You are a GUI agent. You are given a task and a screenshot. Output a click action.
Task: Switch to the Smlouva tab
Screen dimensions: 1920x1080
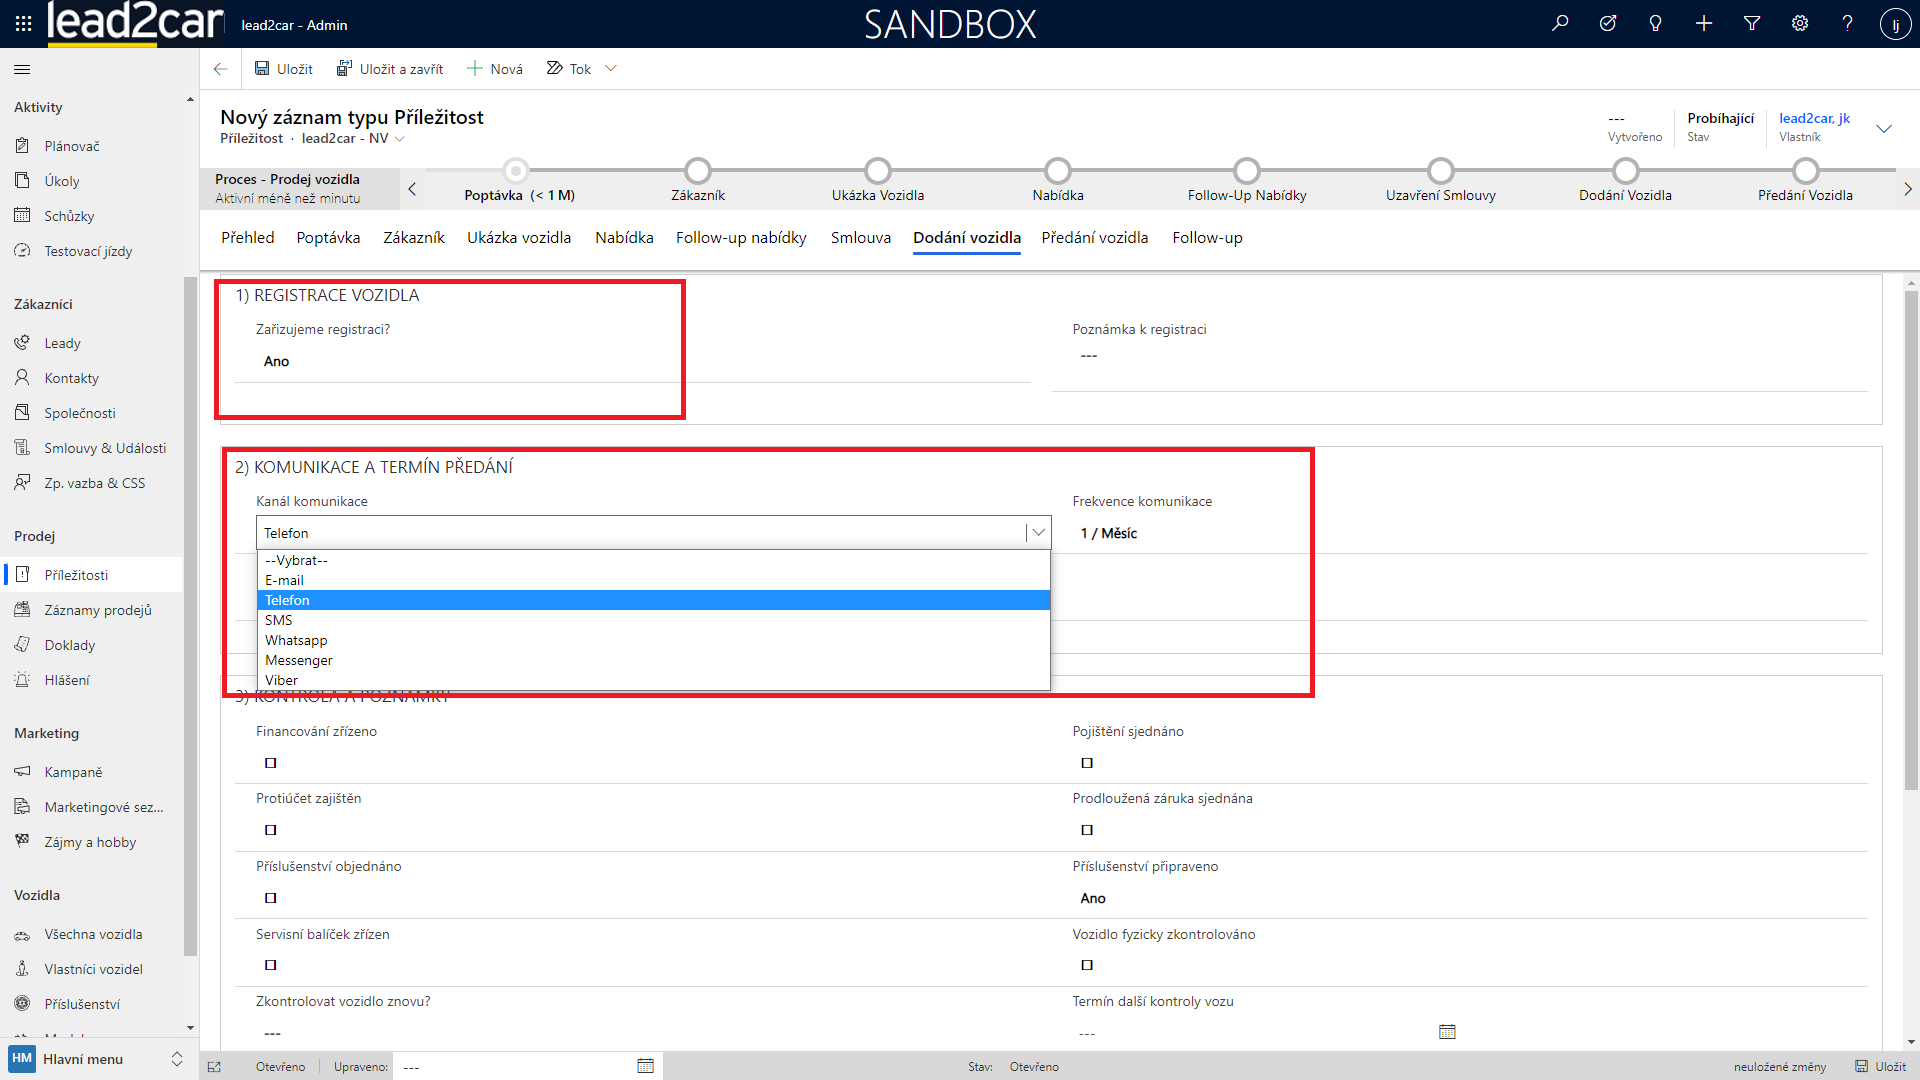860,238
